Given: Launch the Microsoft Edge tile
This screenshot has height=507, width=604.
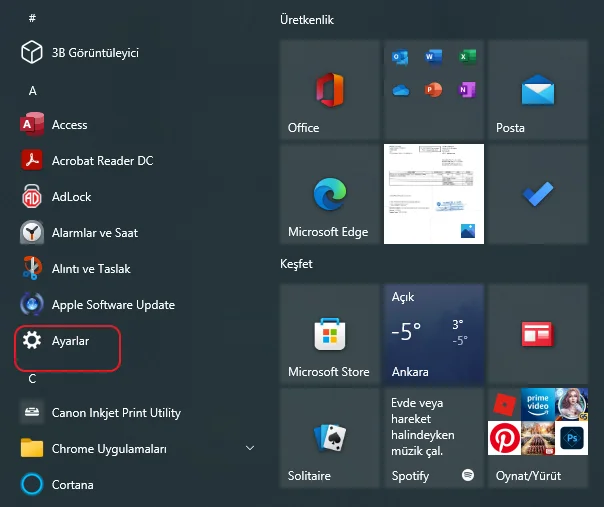Looking at the screenshot, I should pyautogui.click(x=329, y=194).
